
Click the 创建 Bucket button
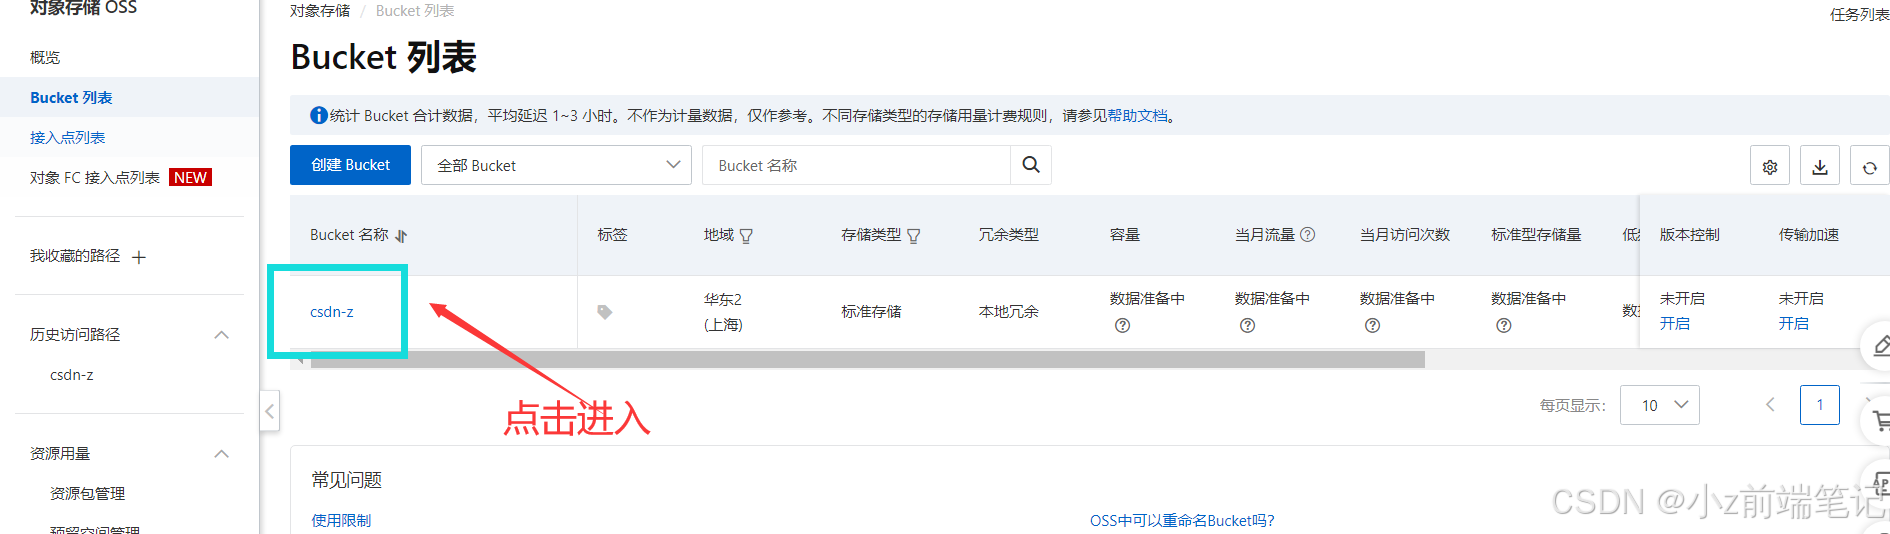coord(350,165)
